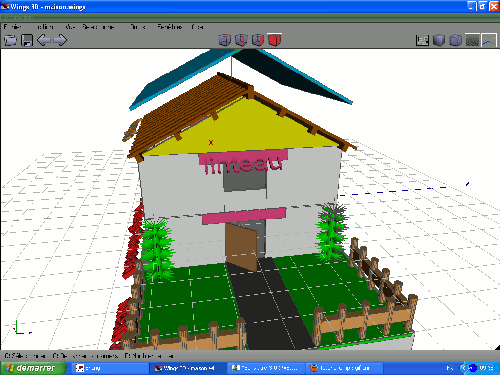Screen dimensions: 500x375
Task: Open the geometry graph preferences icon
Action: pos(422,40)
